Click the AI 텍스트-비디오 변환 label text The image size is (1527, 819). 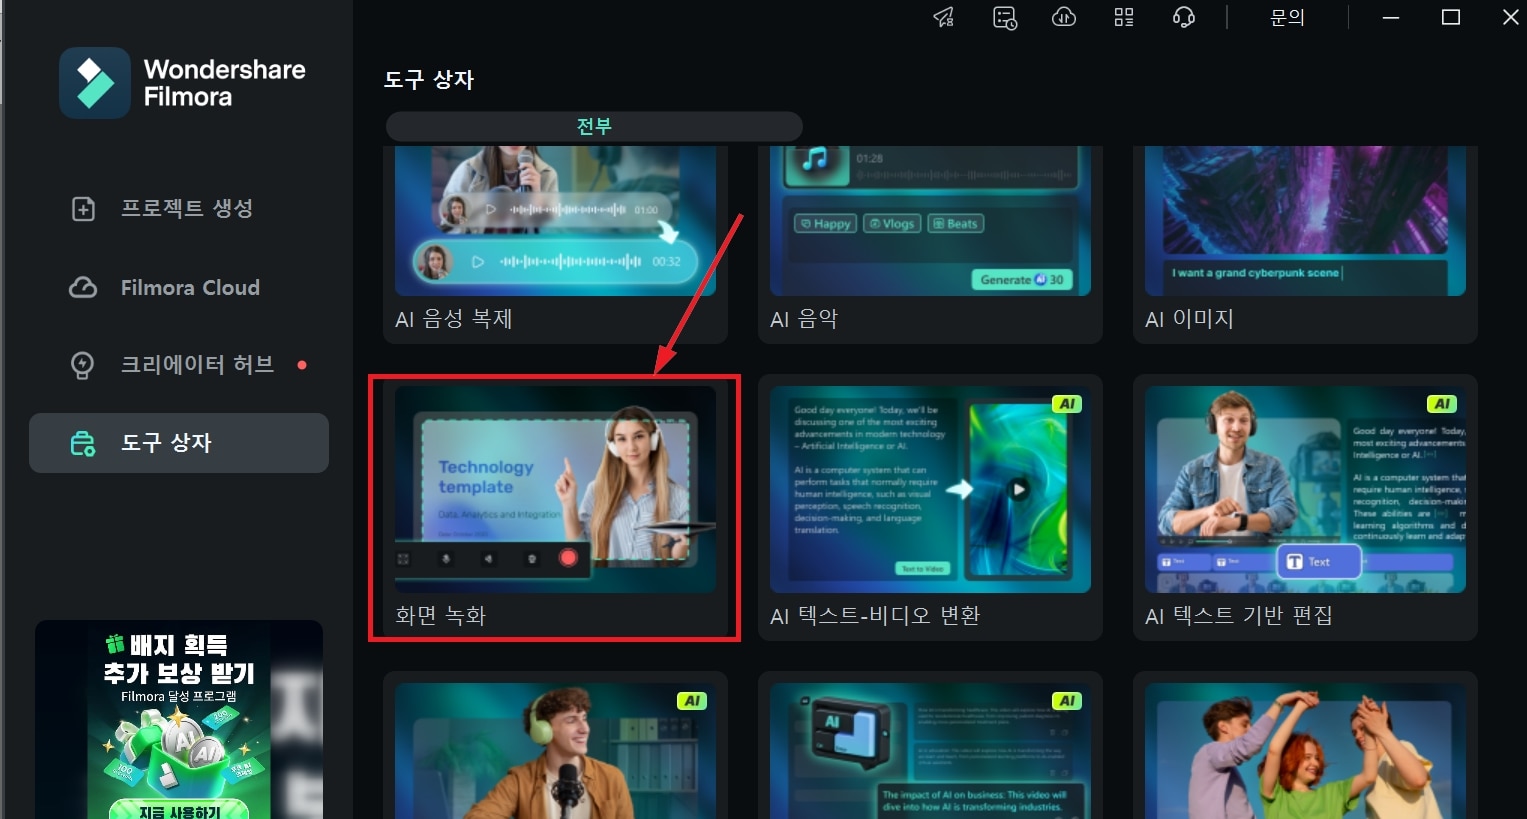(875, 616)
